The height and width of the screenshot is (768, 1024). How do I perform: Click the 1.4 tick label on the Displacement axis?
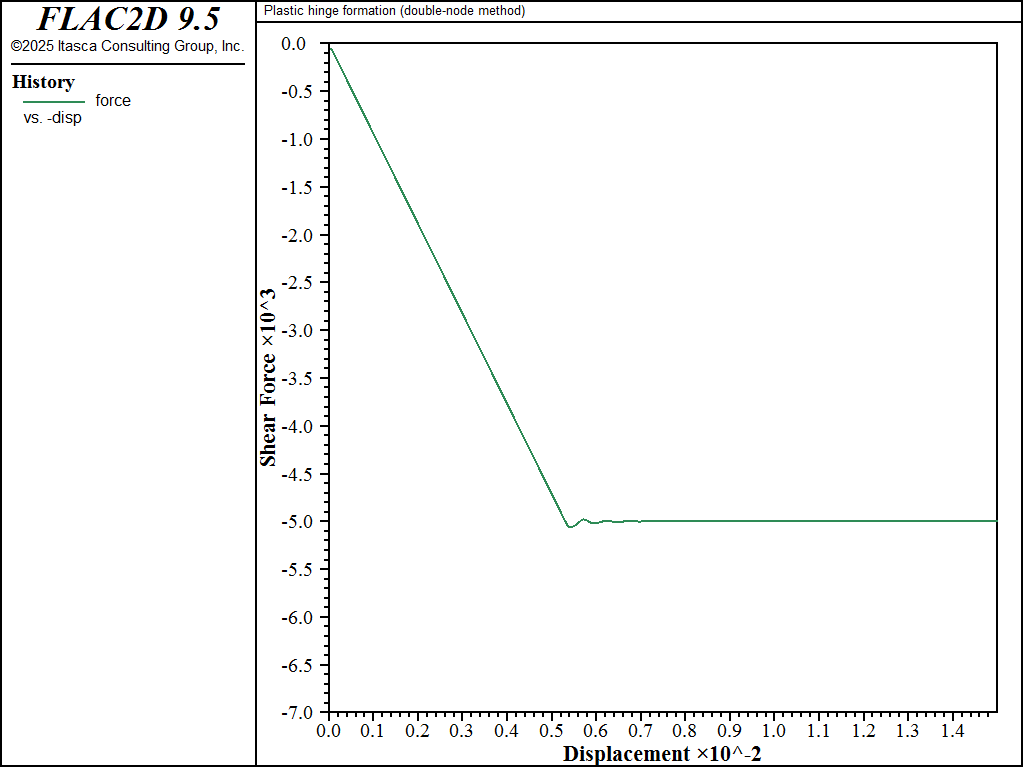click(952, 731)
